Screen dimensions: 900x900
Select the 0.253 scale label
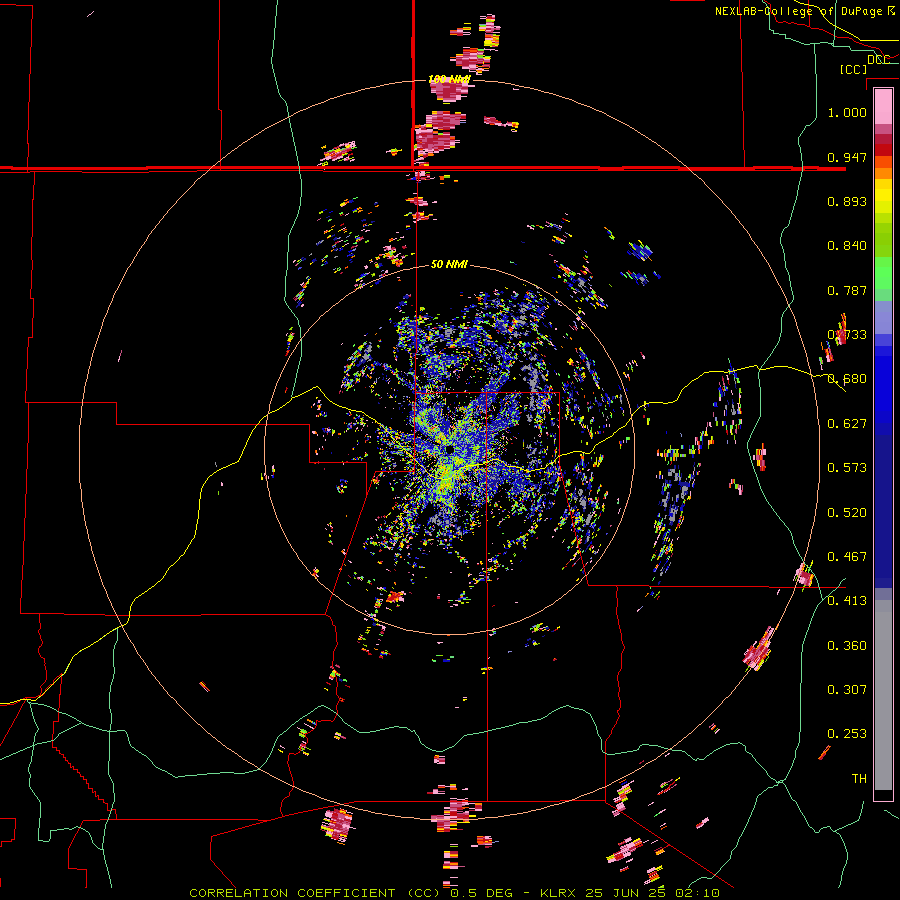coord(847,734)
